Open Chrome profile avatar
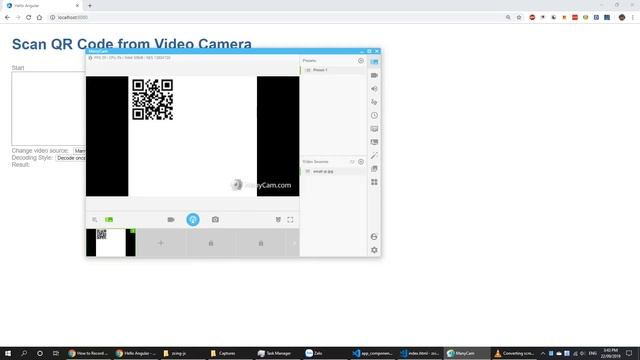 (622, 18)
